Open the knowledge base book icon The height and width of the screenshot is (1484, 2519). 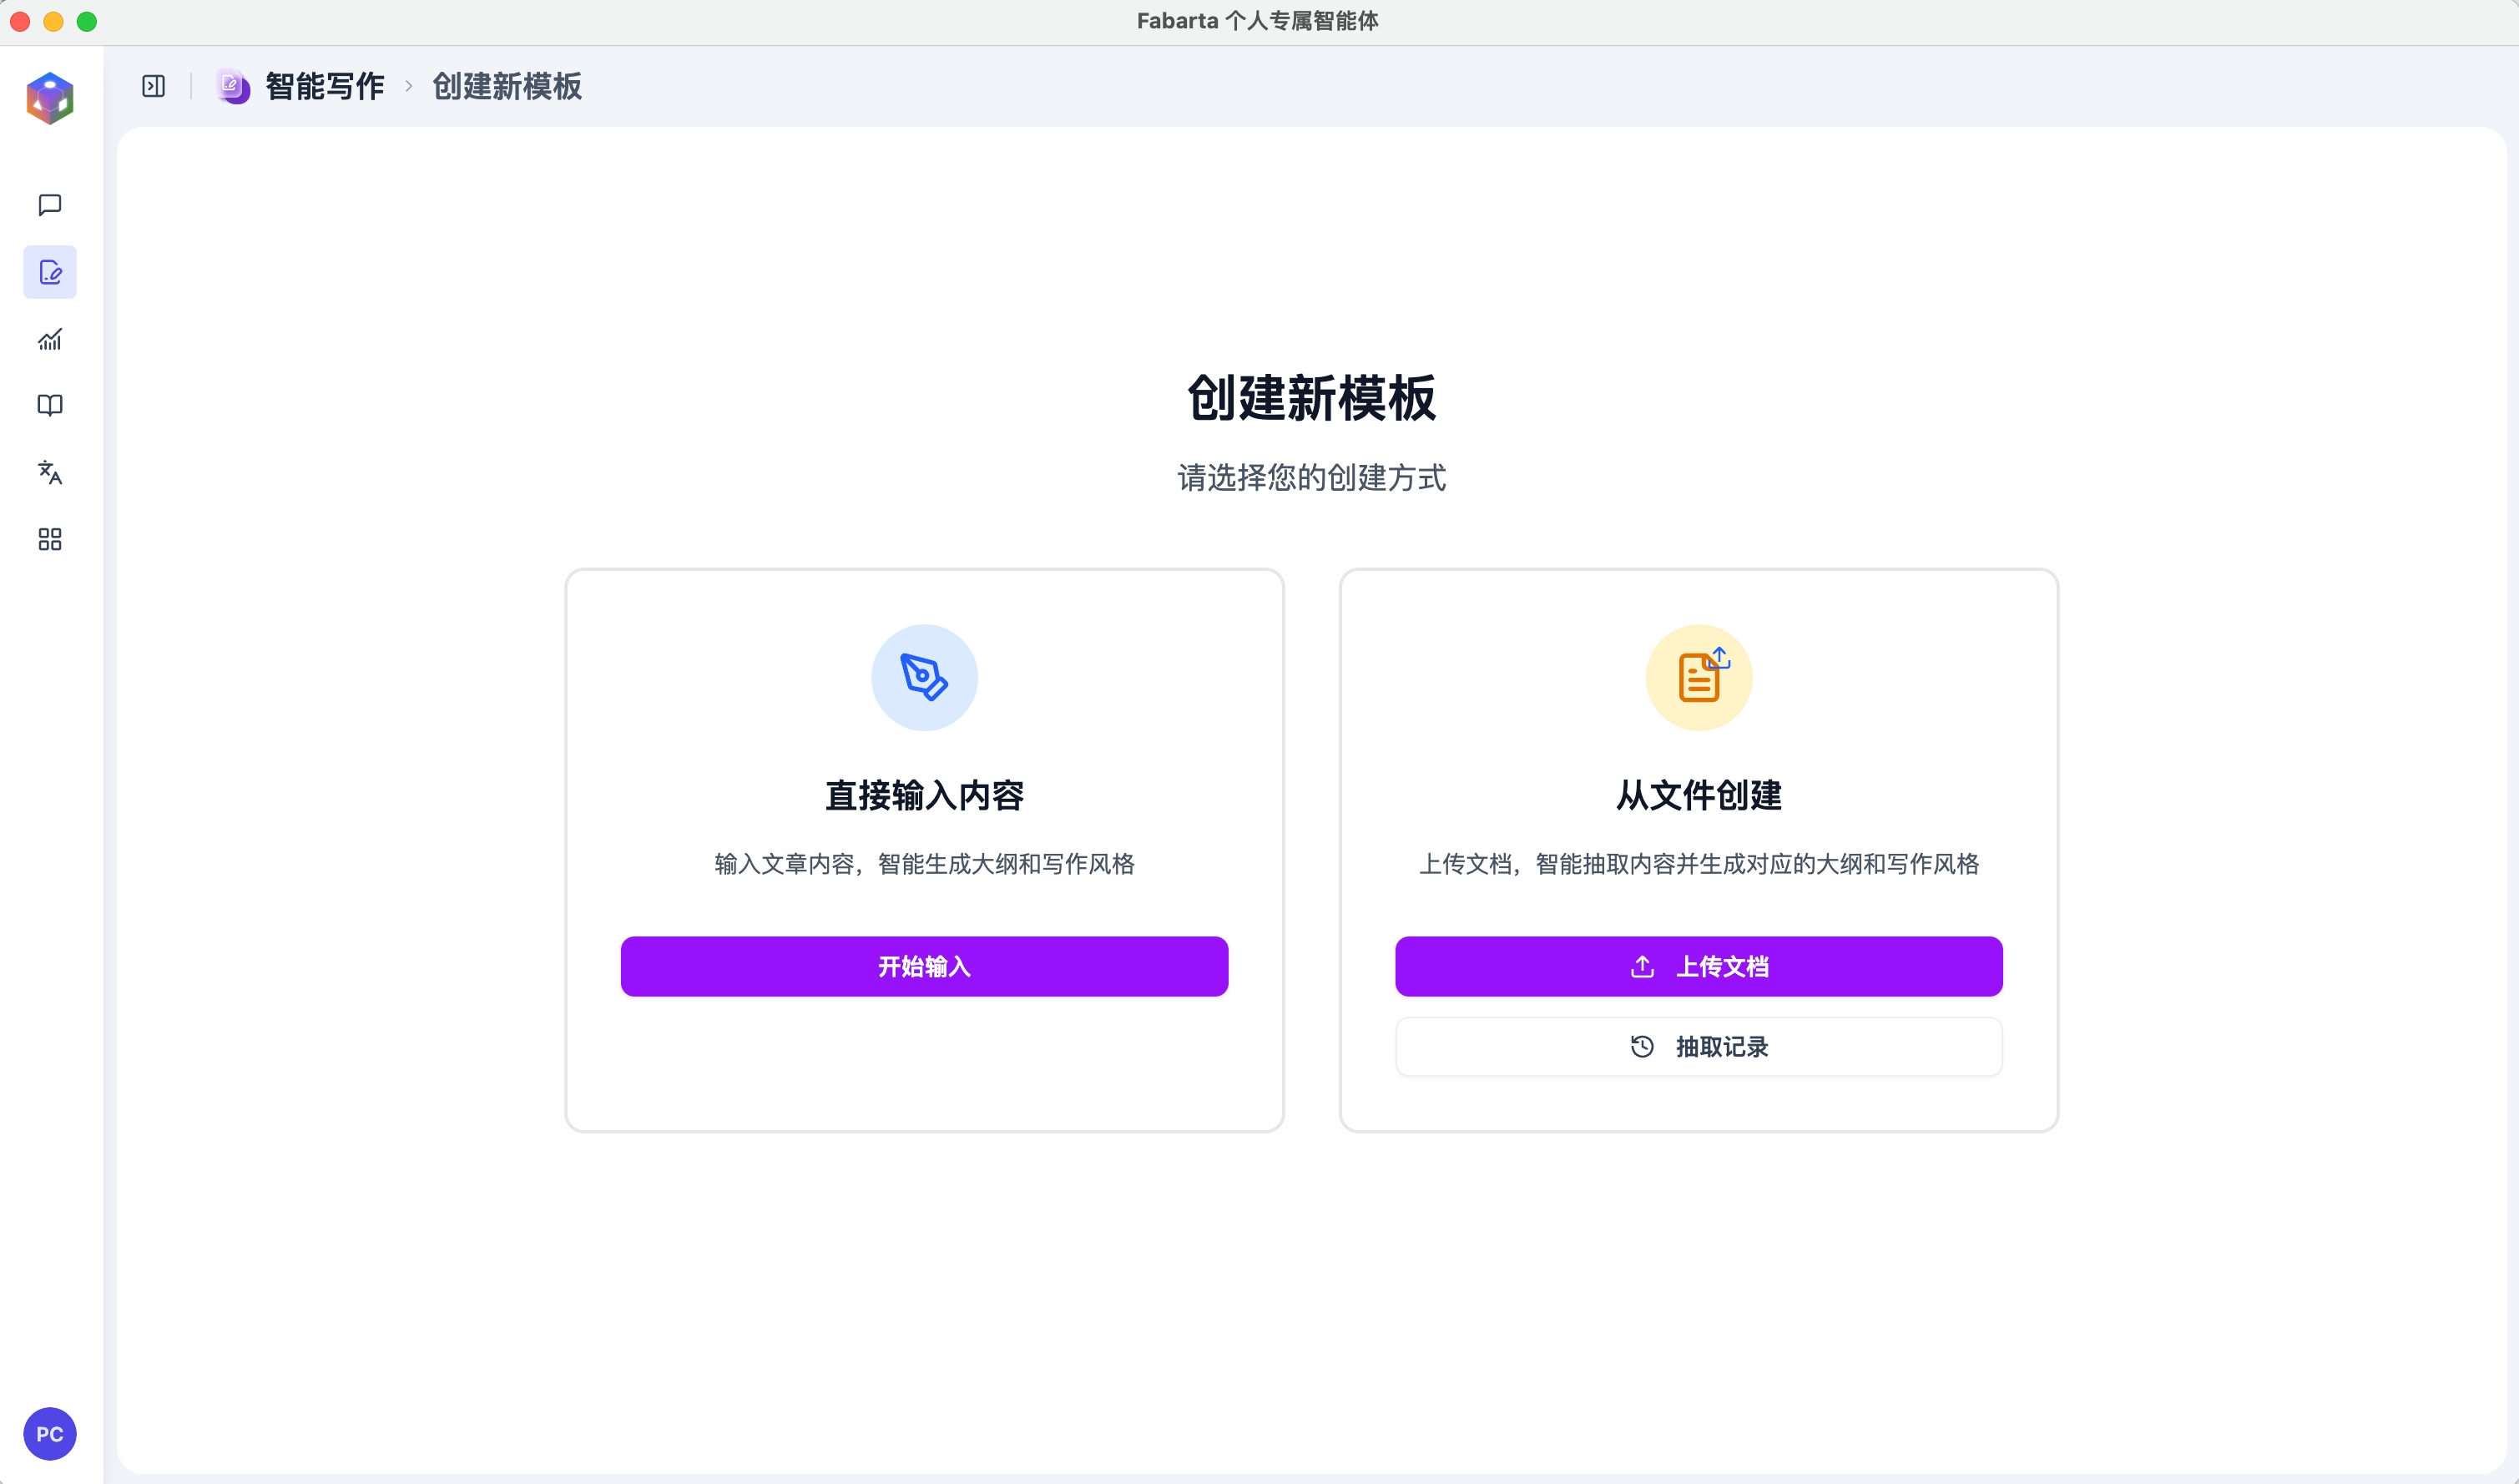pyautogui.click(x=50, y=405)
